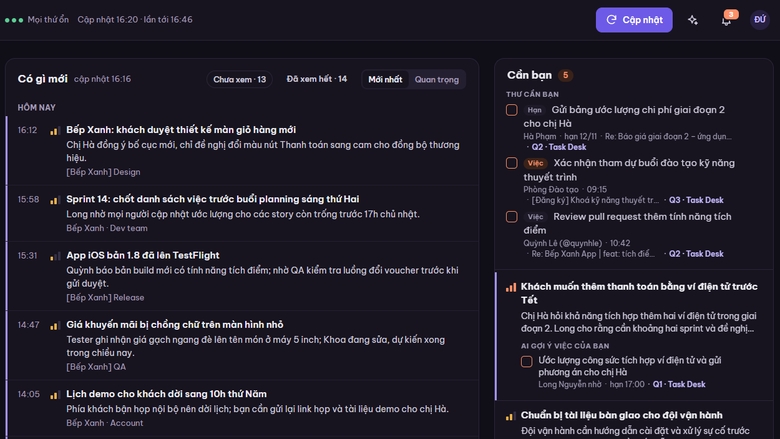Click the 15:31 timestamp
The width and height of the screenshot is (780, 439).
(27, 256)
